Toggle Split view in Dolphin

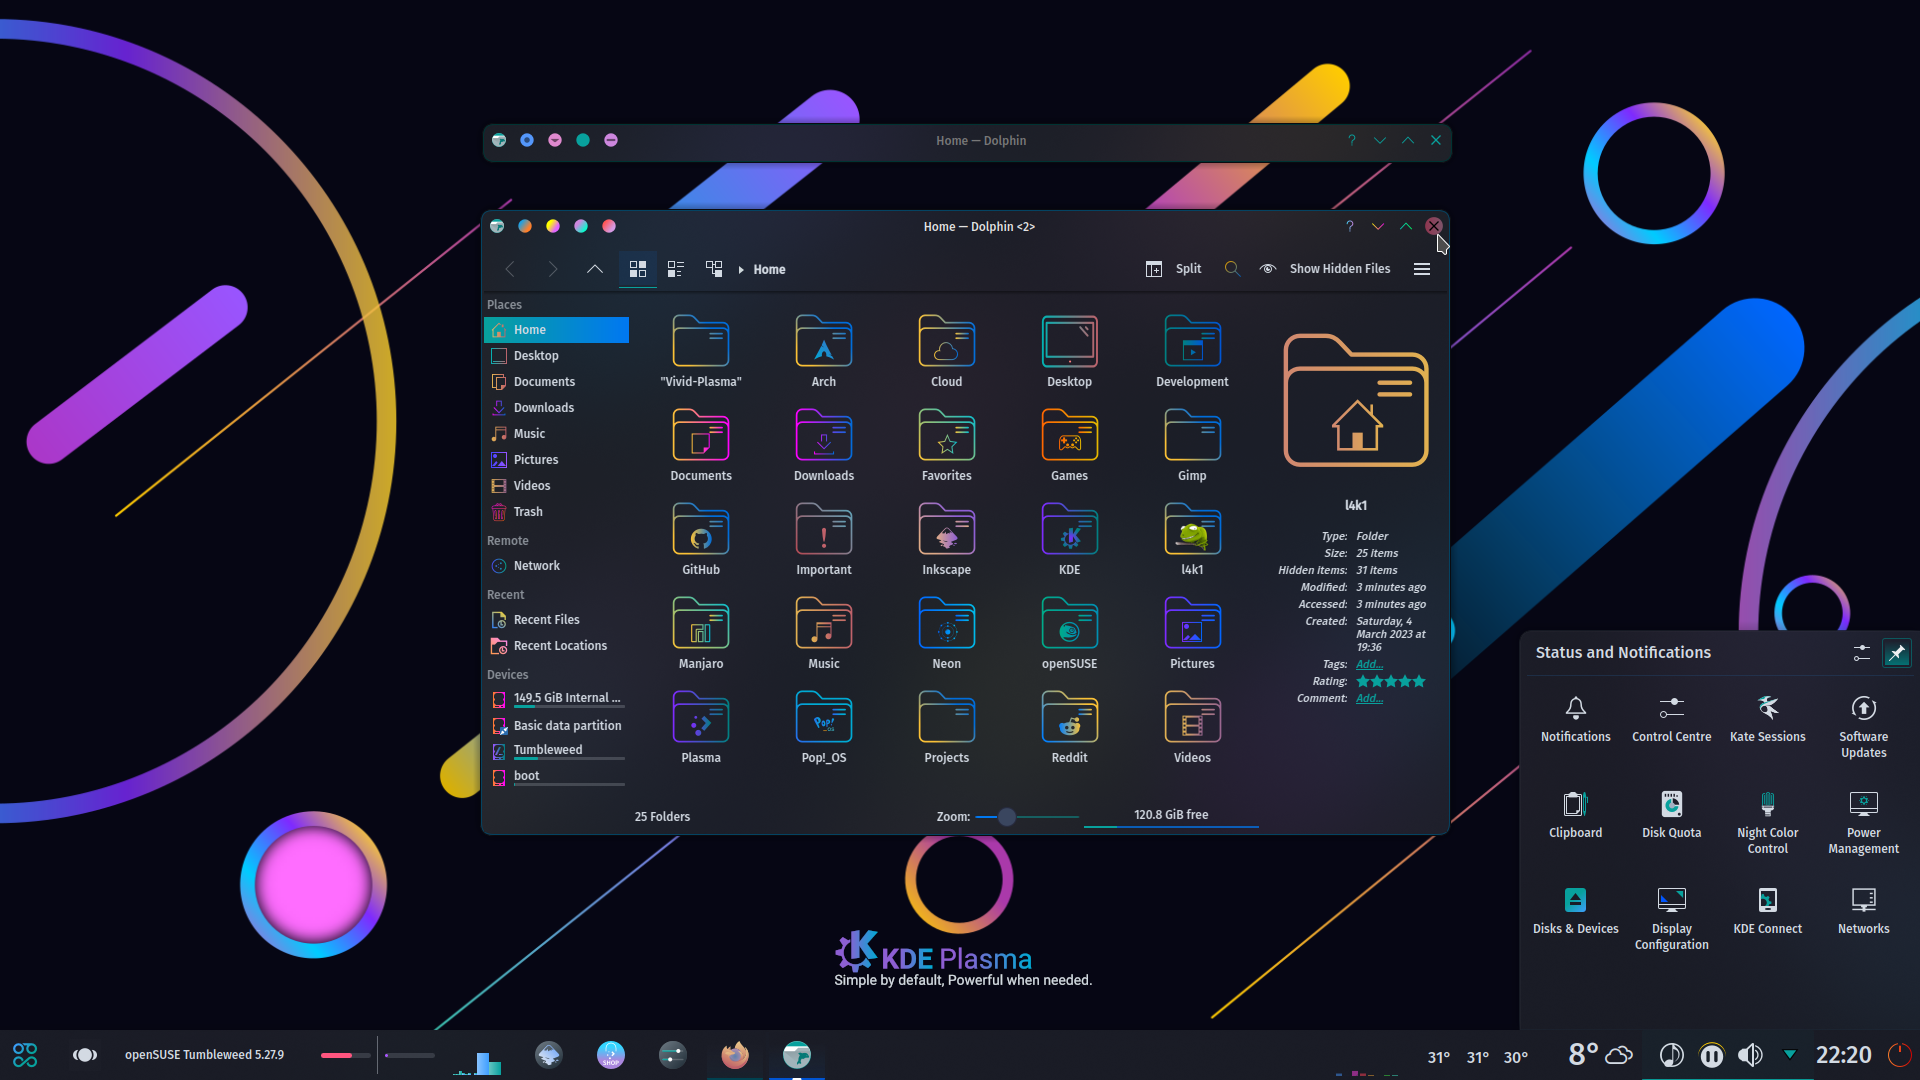[x=1173, y=269]
